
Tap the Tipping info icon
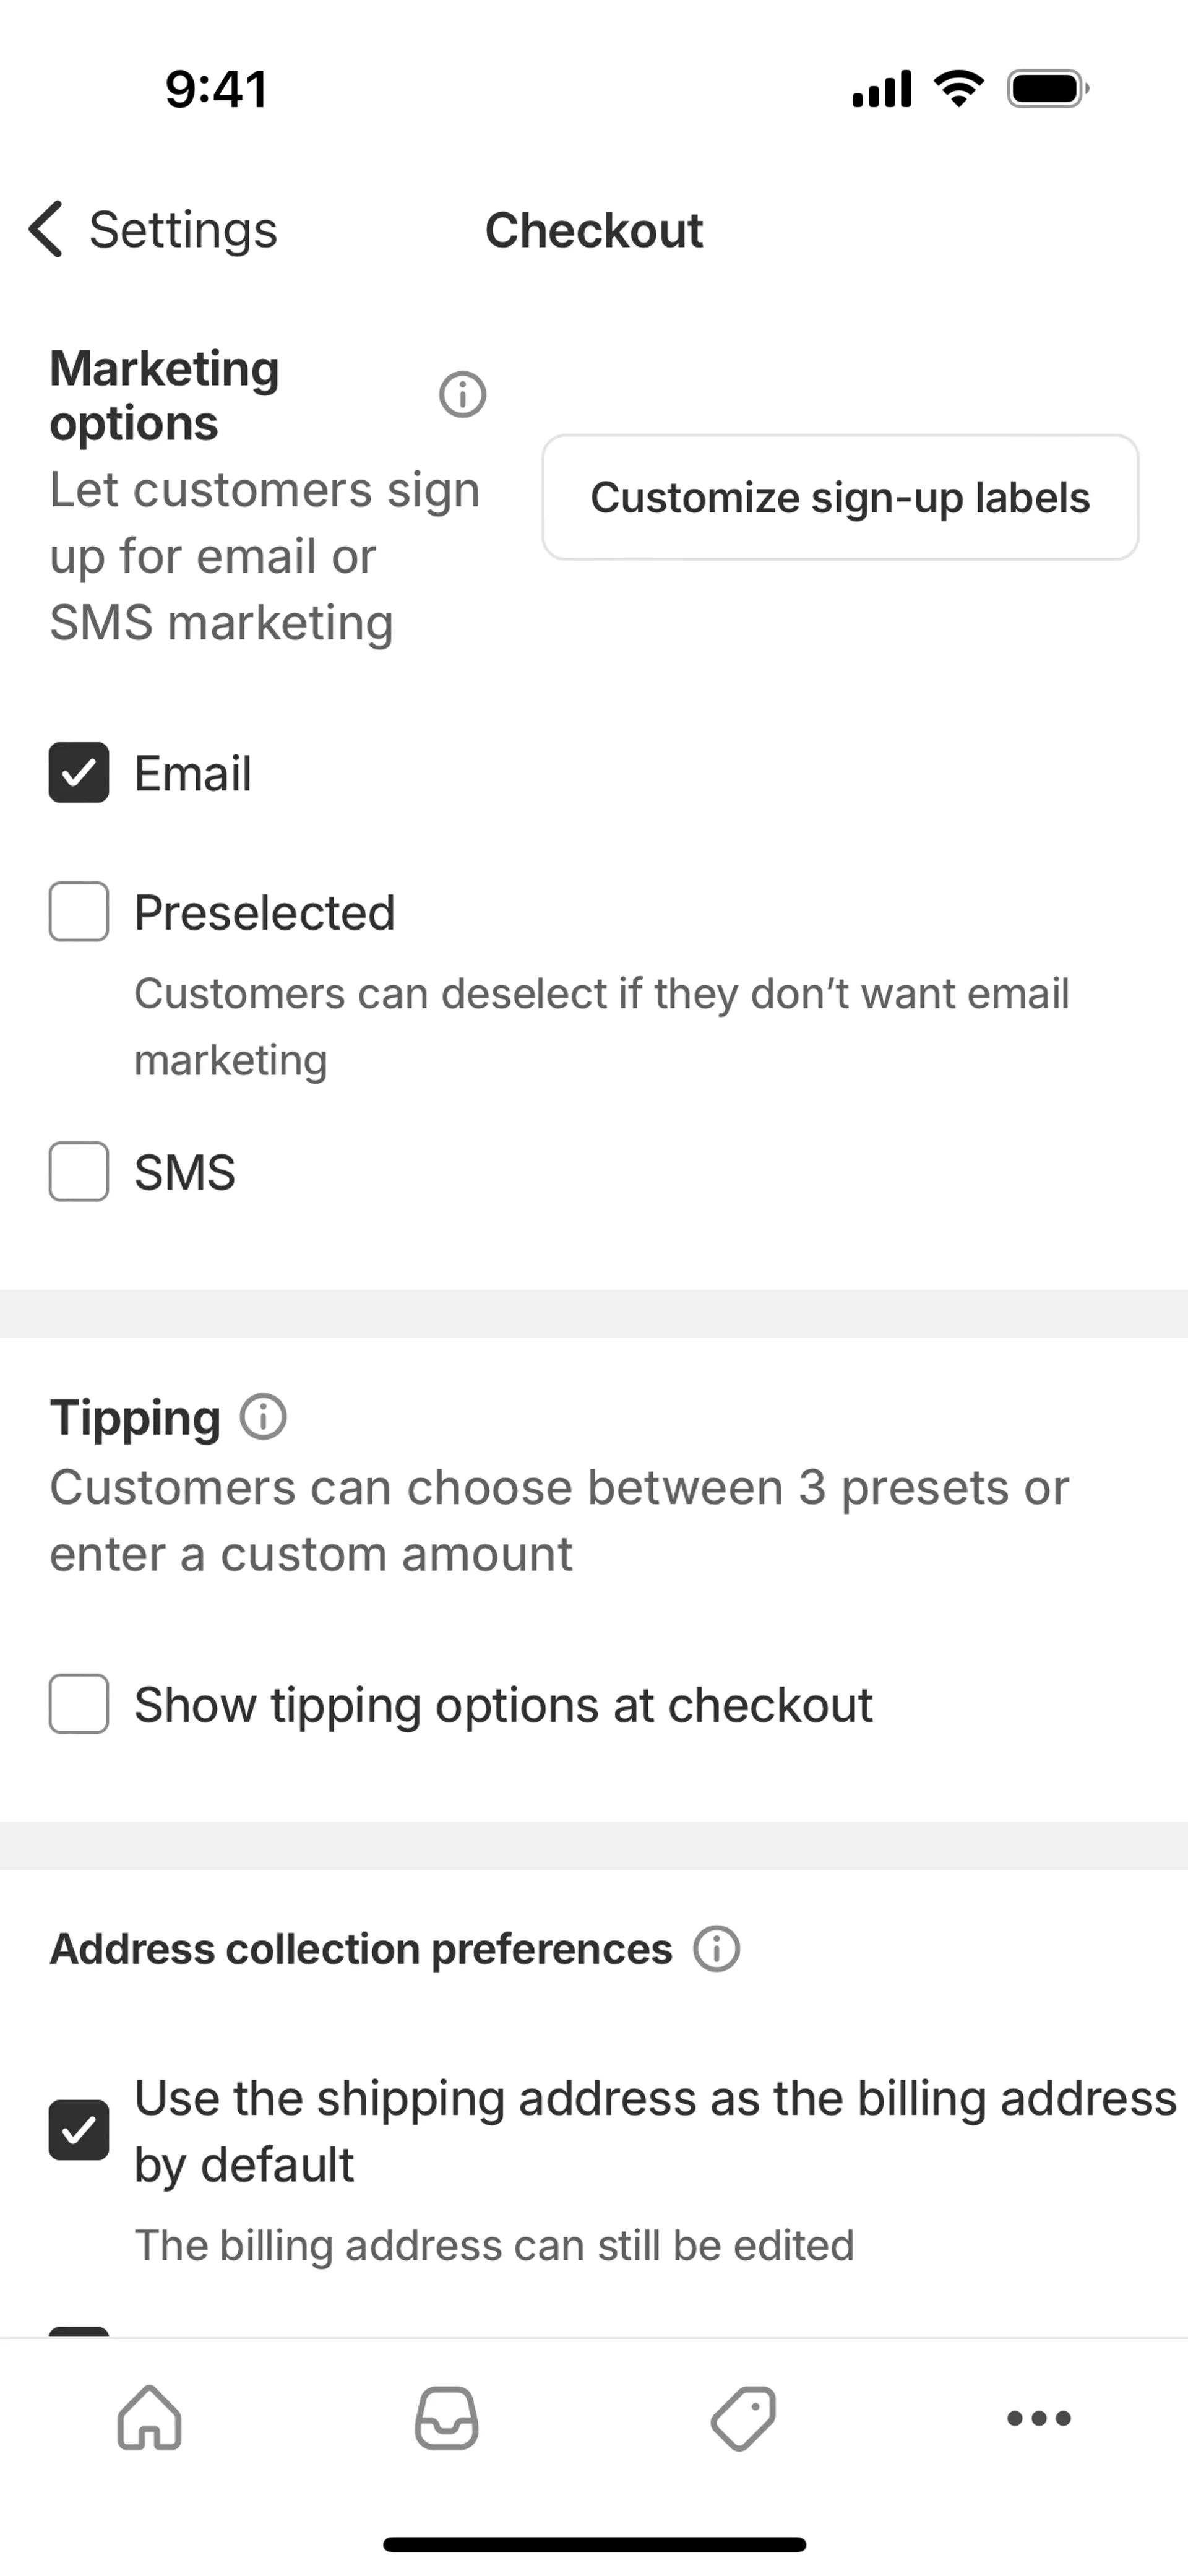[264, 1417]
